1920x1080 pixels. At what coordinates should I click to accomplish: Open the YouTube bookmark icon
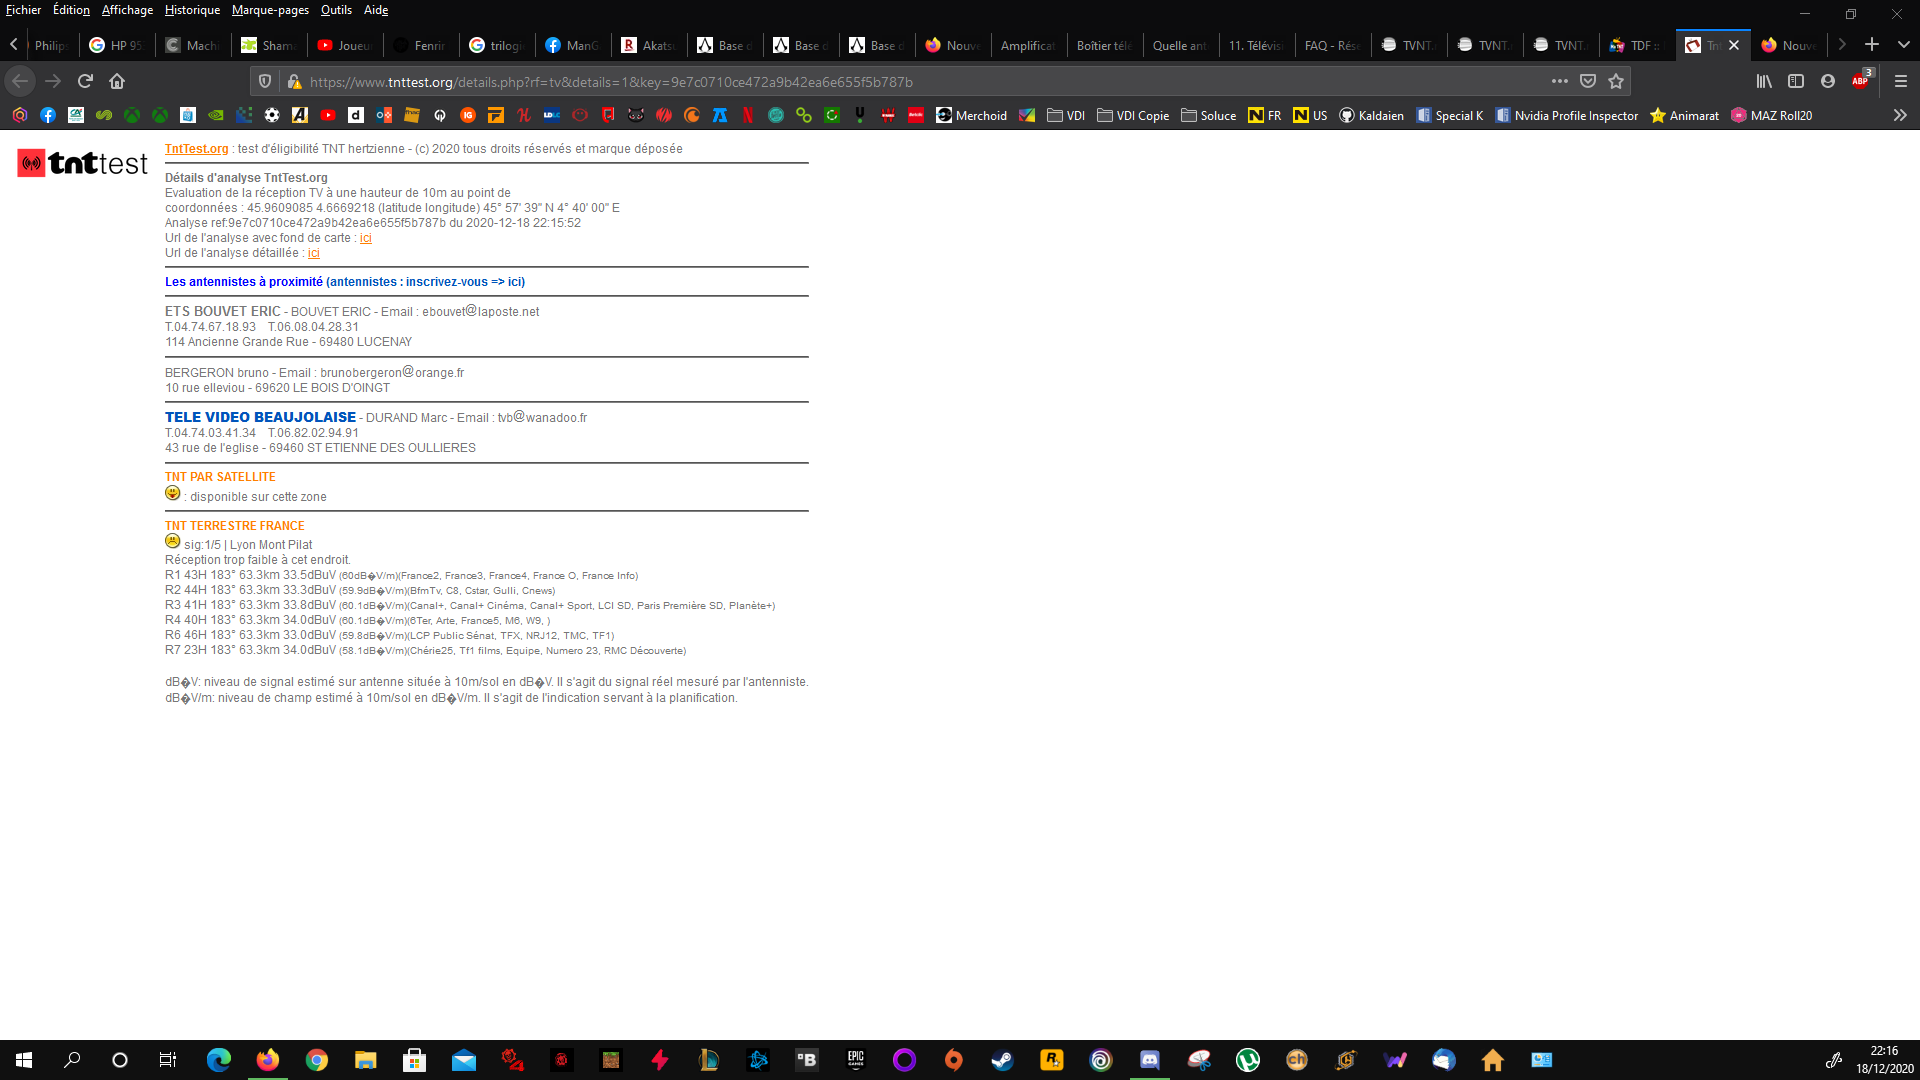click(x=327, y=115)
